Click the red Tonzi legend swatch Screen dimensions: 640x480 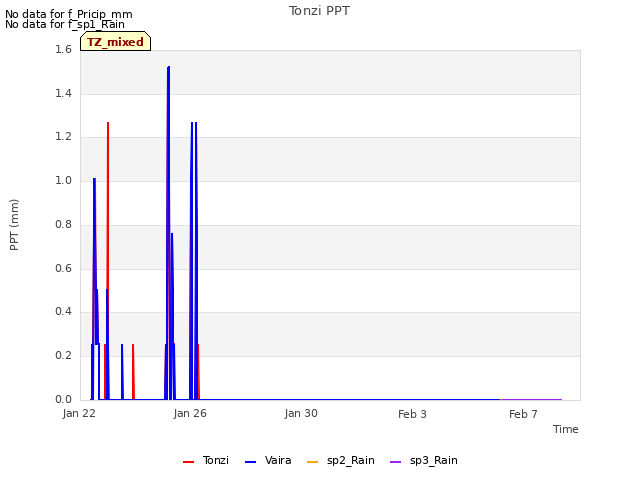(189, 462)
